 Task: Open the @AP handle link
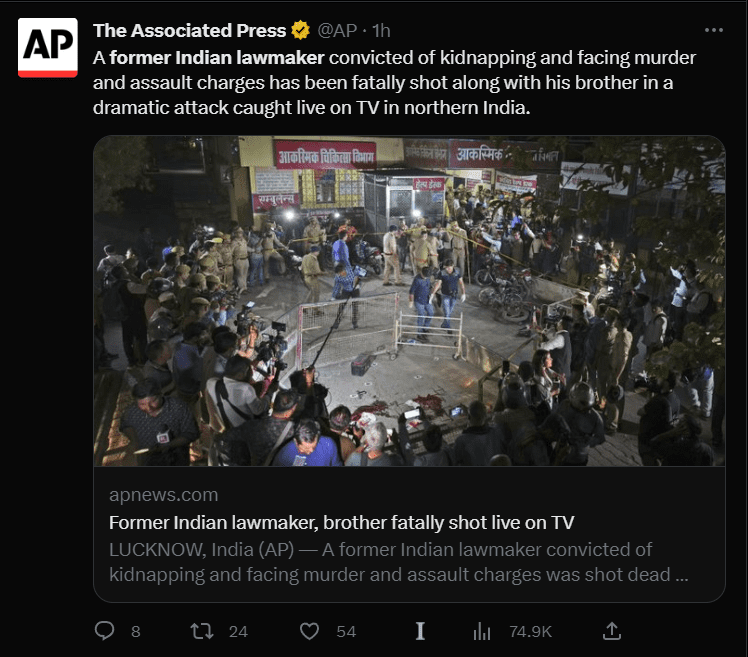[338, 31]
